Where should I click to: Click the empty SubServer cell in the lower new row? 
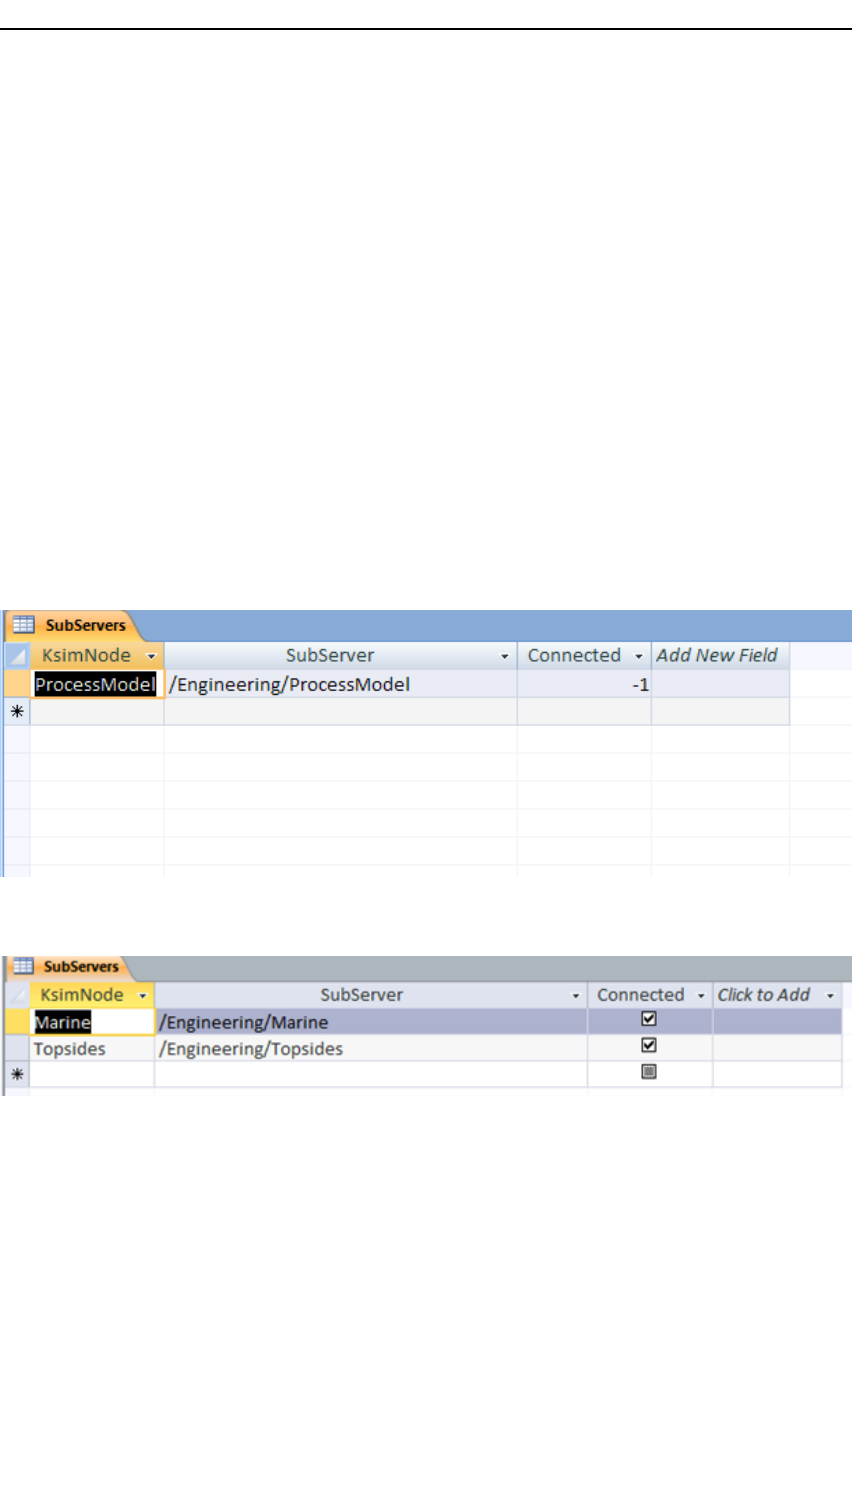click(x=371, y=1074)
